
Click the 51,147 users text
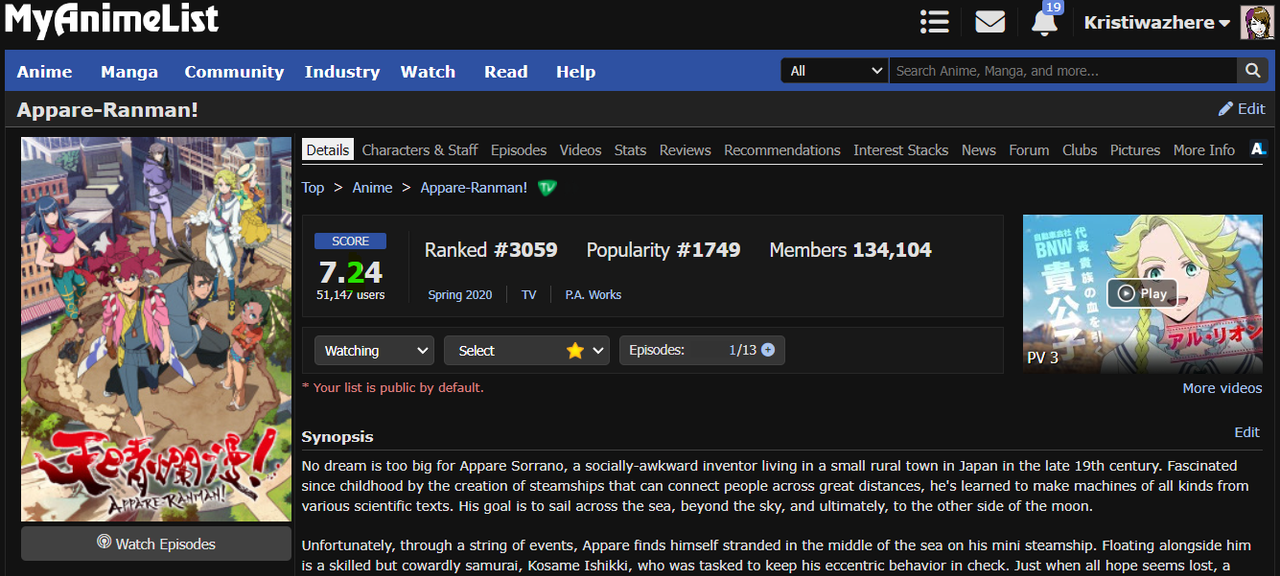[350, 295]
